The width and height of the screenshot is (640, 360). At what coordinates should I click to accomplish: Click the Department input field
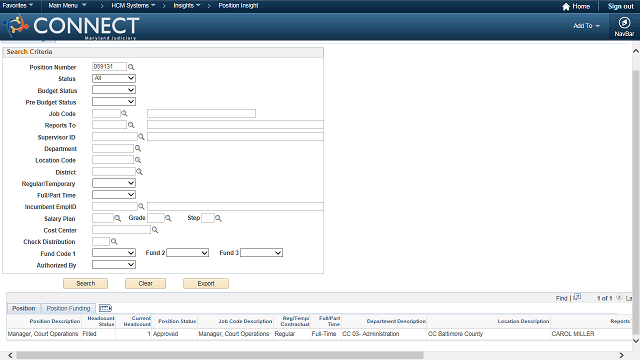click(x=113, y=148)
